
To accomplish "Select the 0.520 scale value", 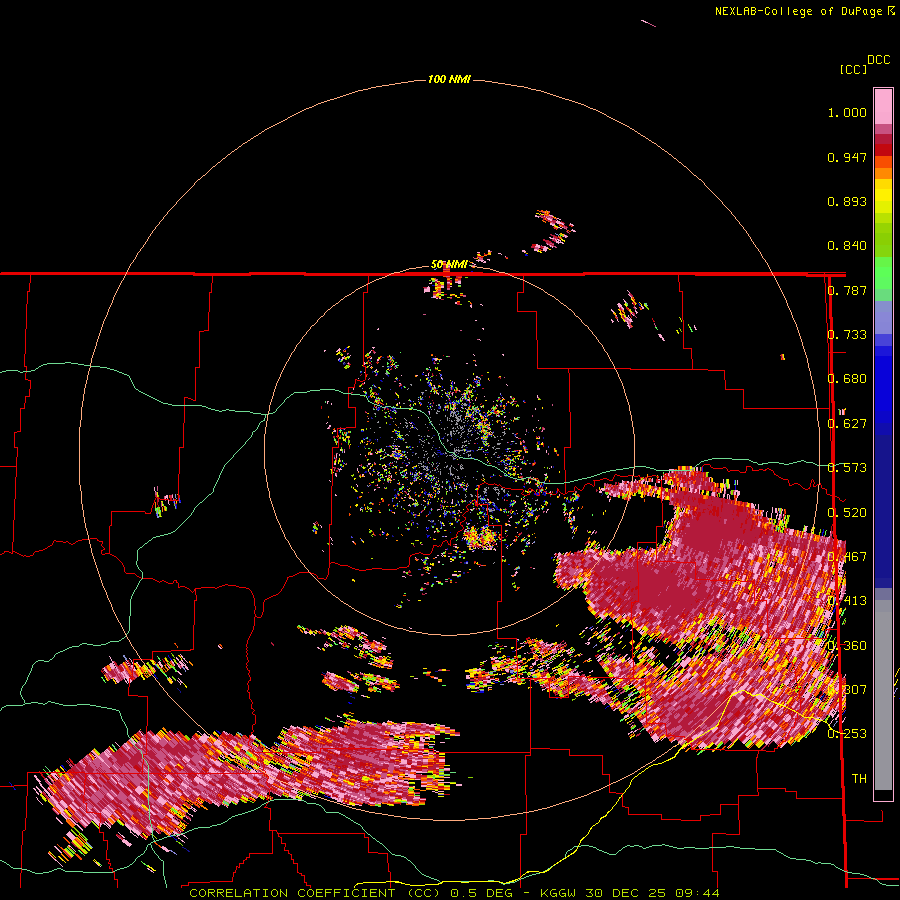I will pyautogui.click(x=847, y=513).
